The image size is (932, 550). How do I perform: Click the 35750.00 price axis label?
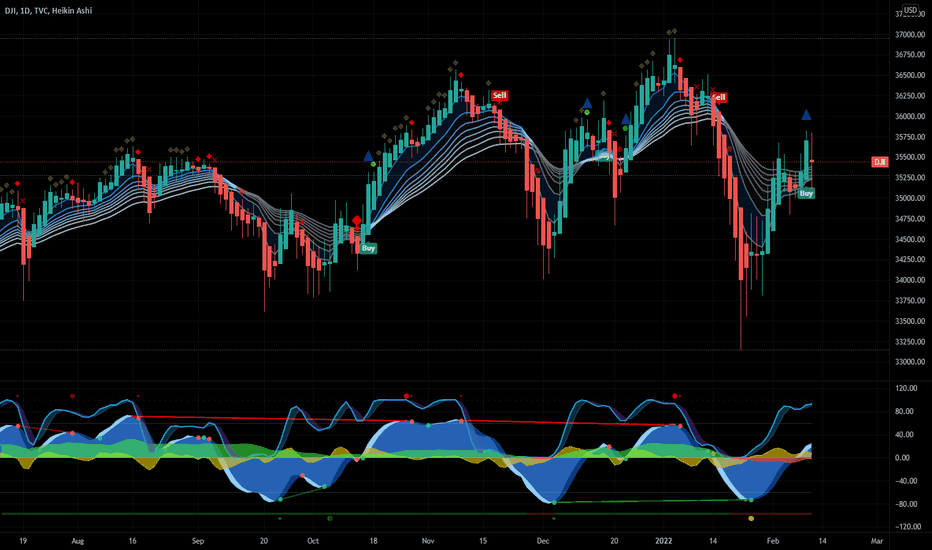click(x=910, y=137)
